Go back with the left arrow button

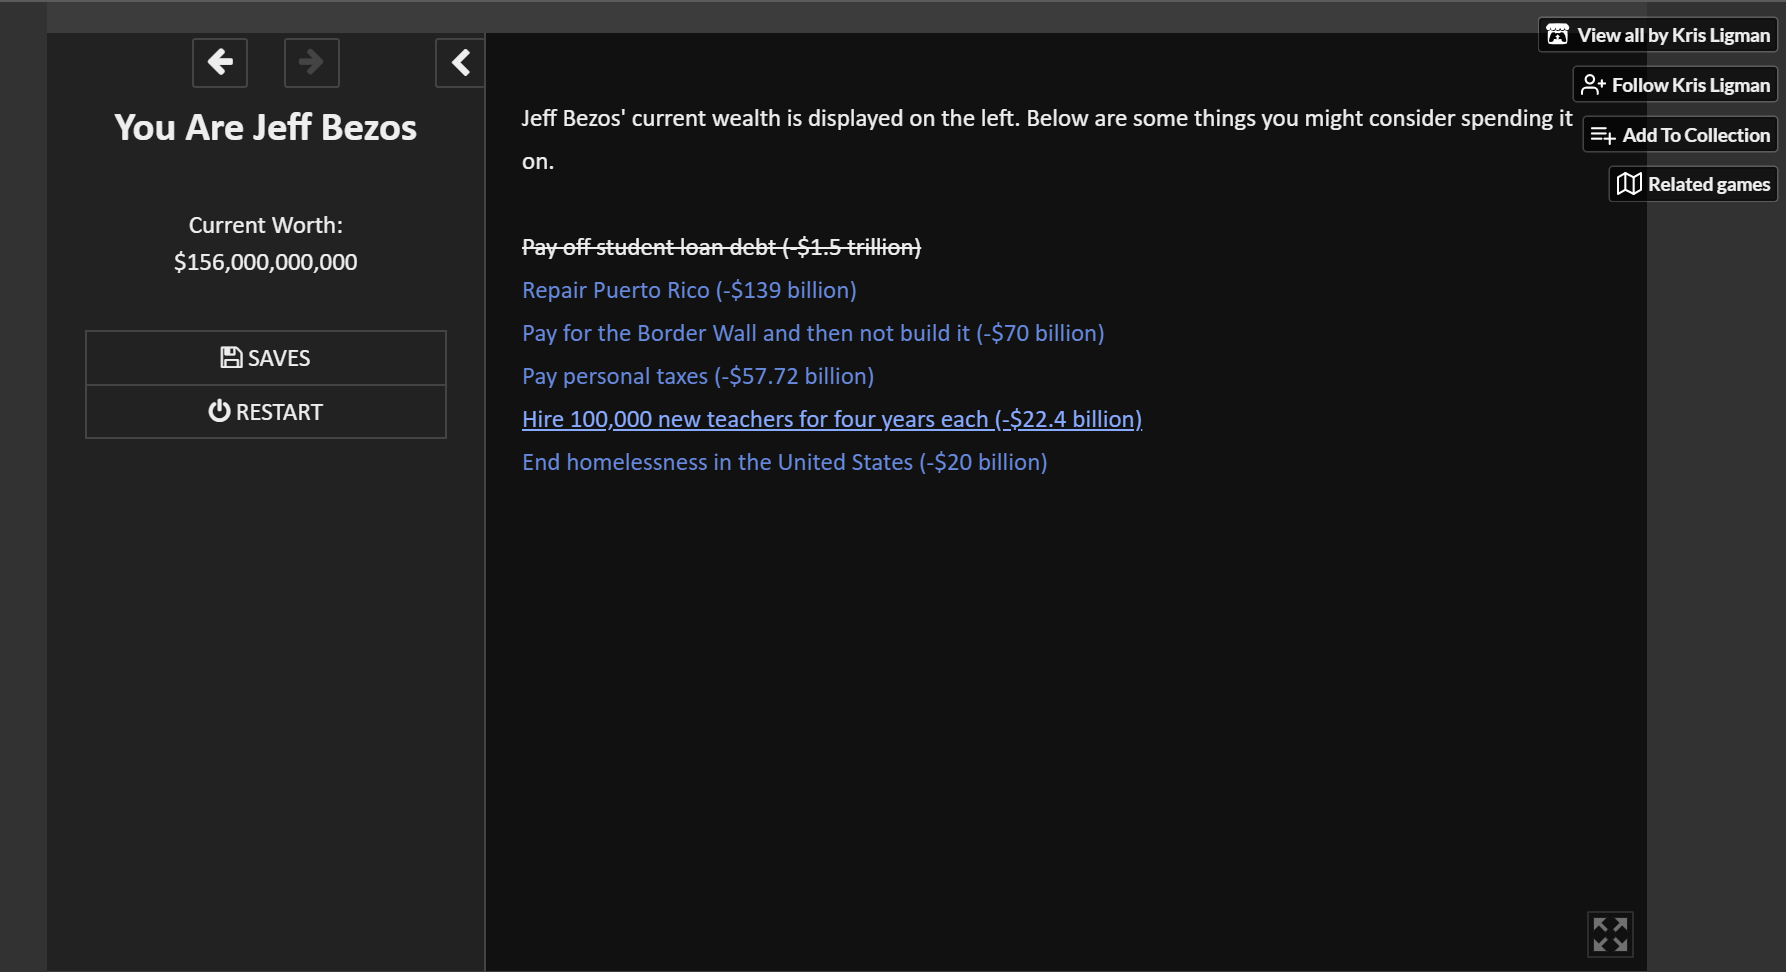point(220,63)
